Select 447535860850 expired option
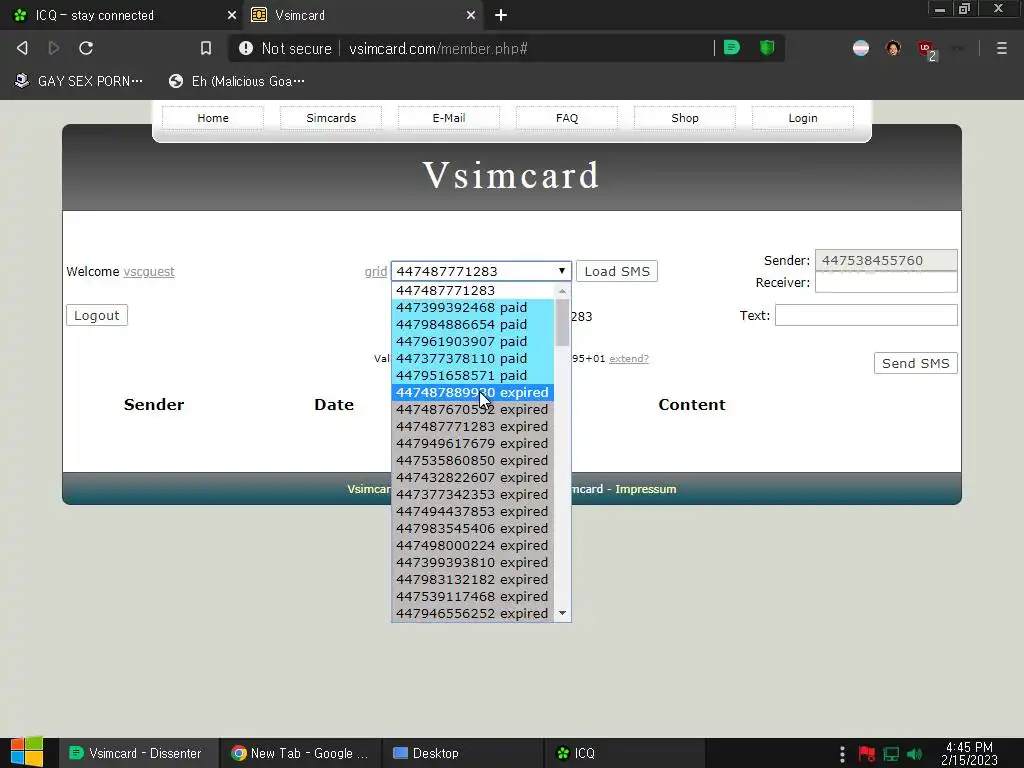This screenshot has width=1024, height=768. [473, 460]
